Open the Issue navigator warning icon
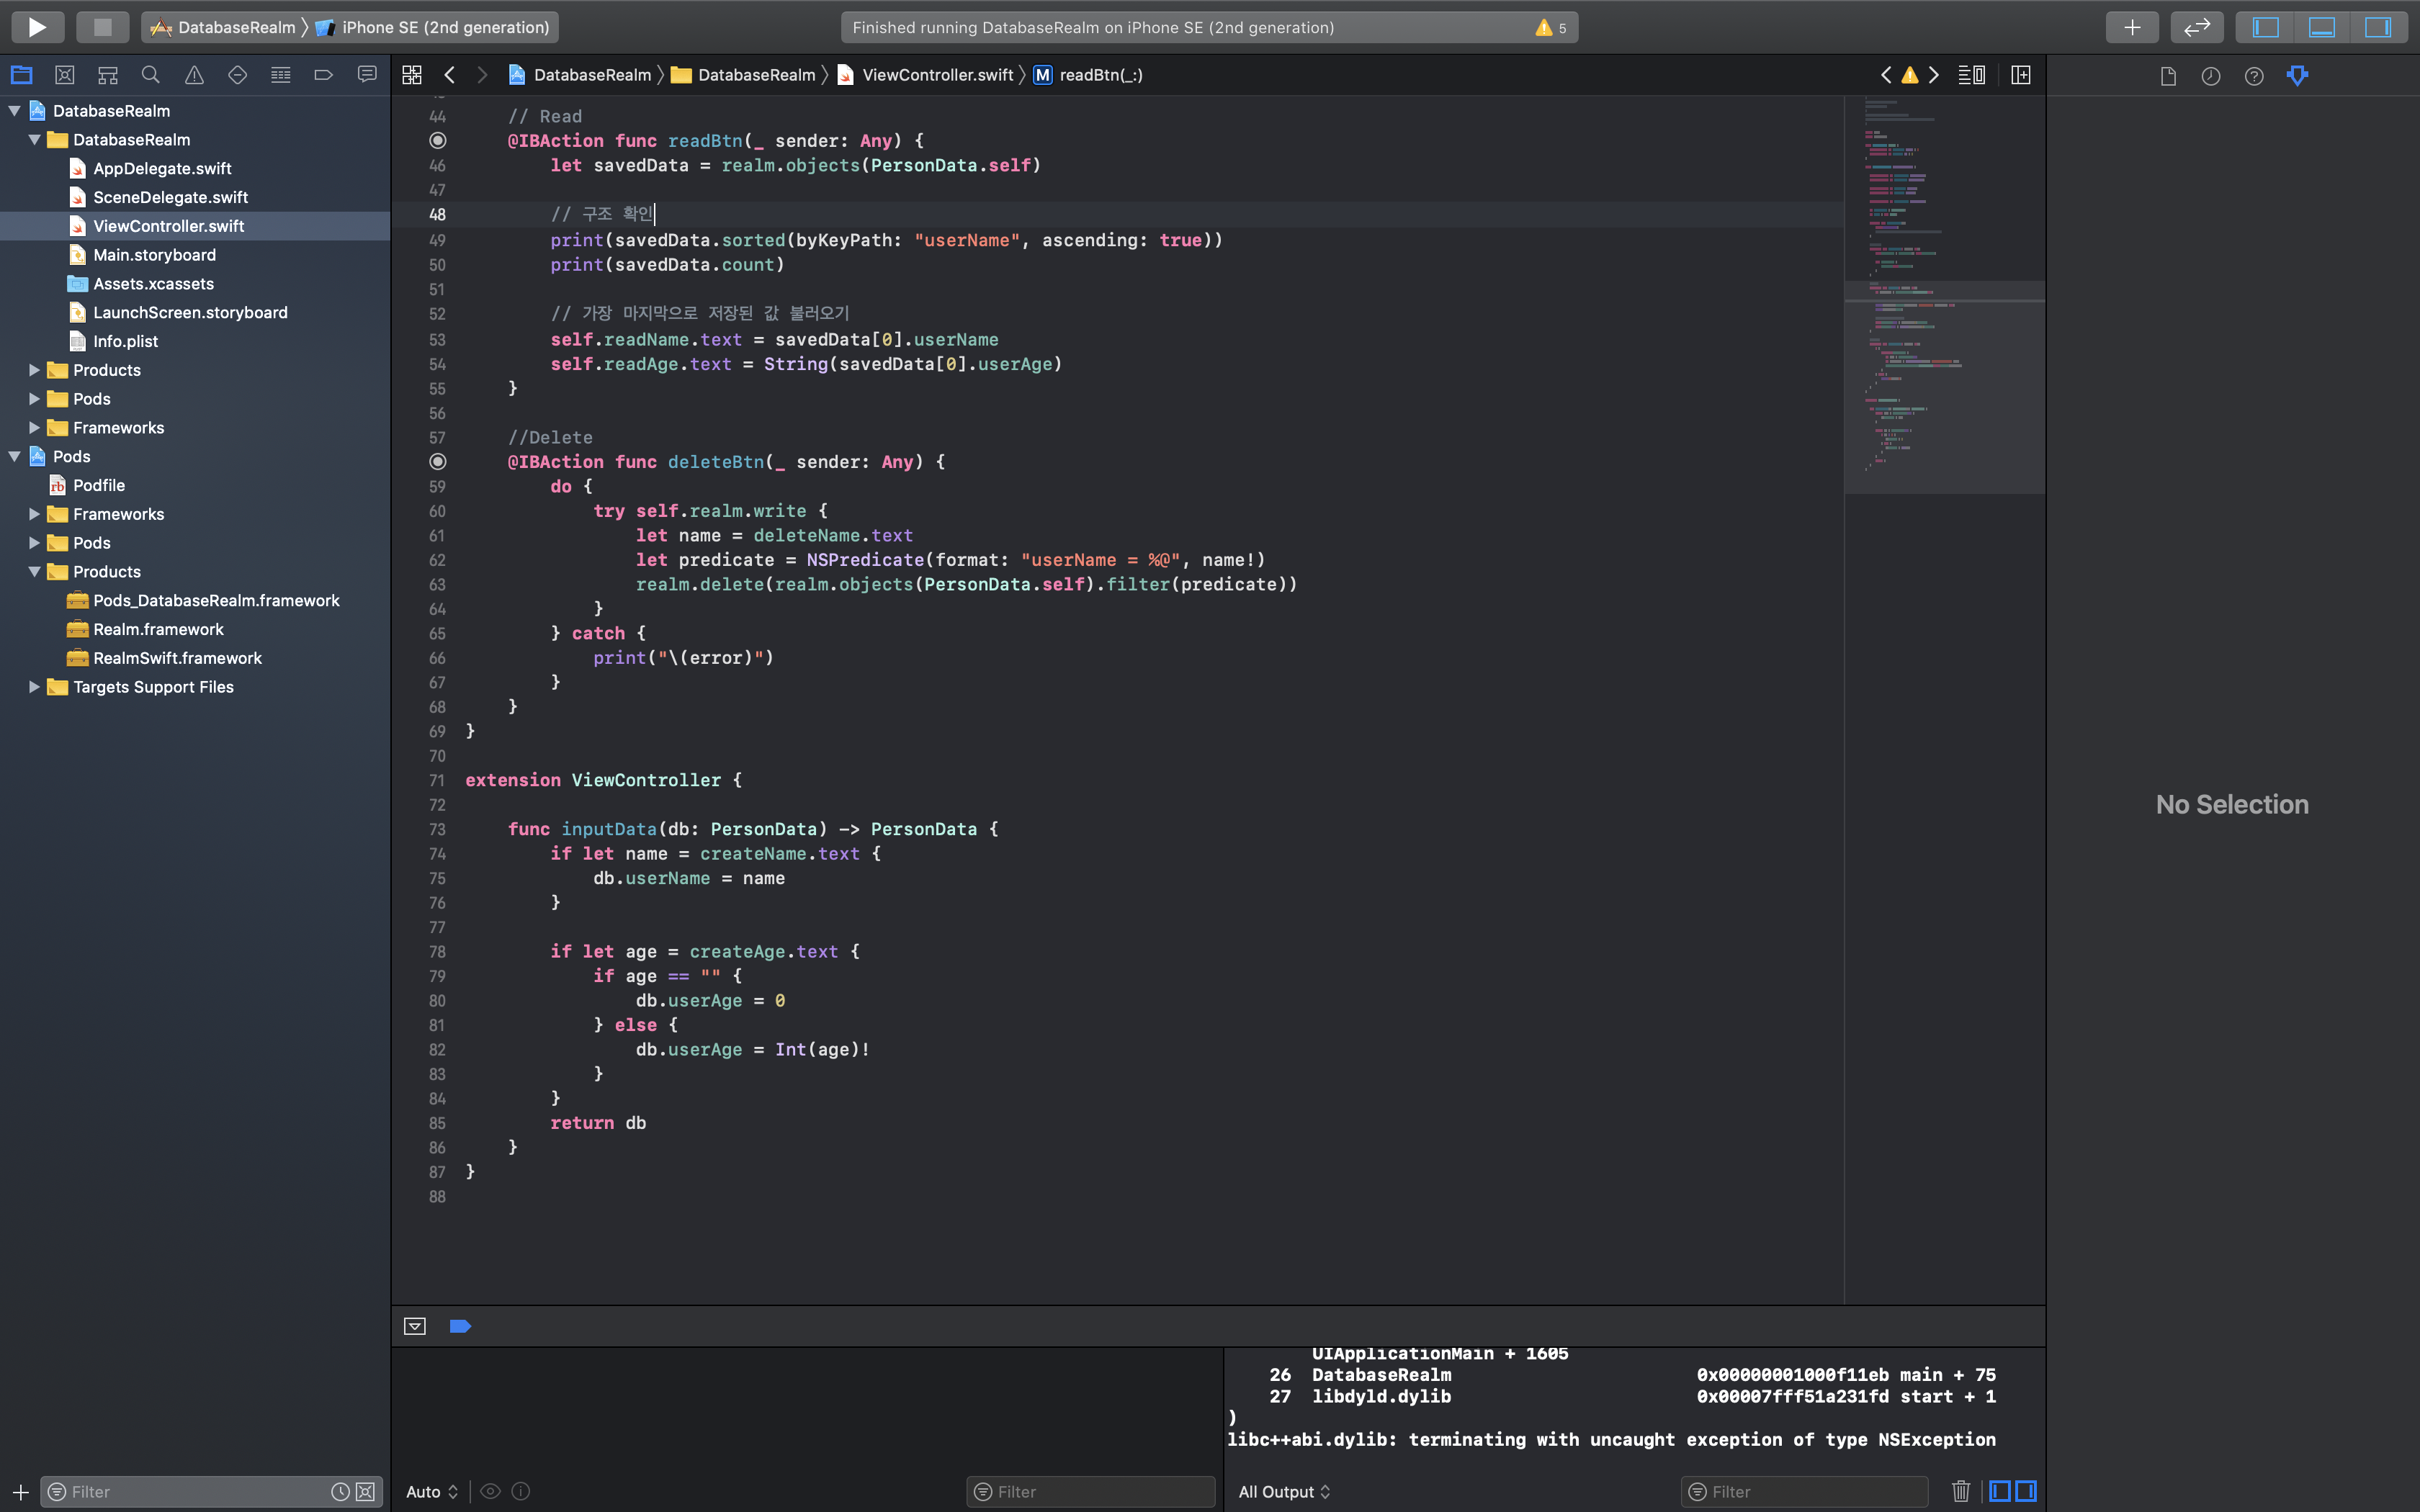This screenshot has width=2420, height=1512. pos(194,75)
